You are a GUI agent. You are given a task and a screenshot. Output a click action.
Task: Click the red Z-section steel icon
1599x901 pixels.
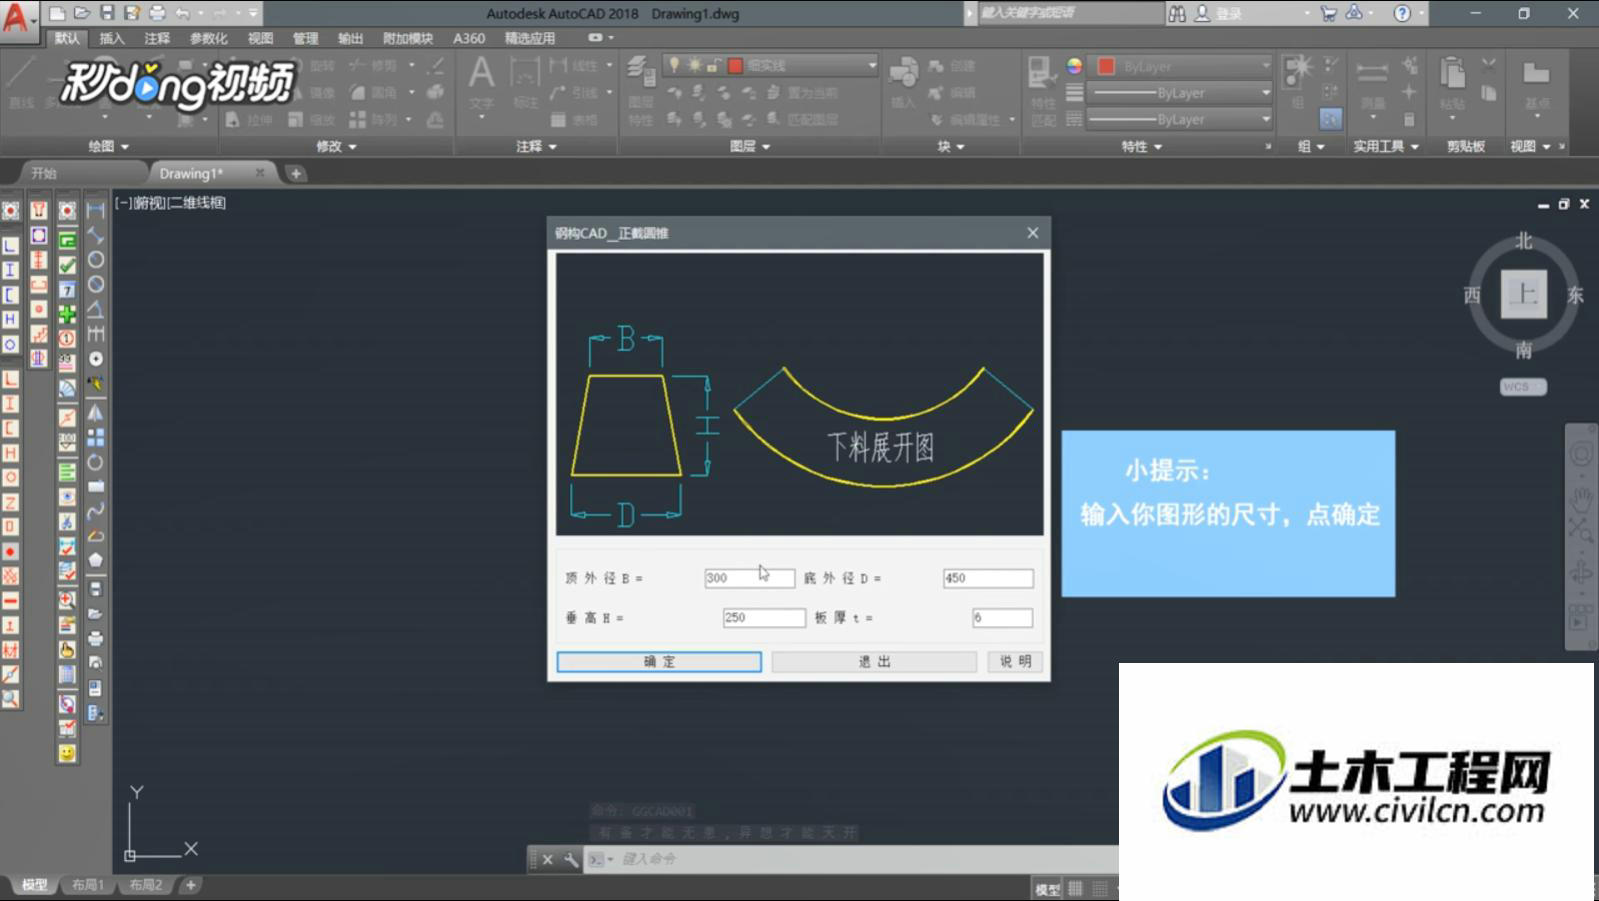[x=10, y=502]
